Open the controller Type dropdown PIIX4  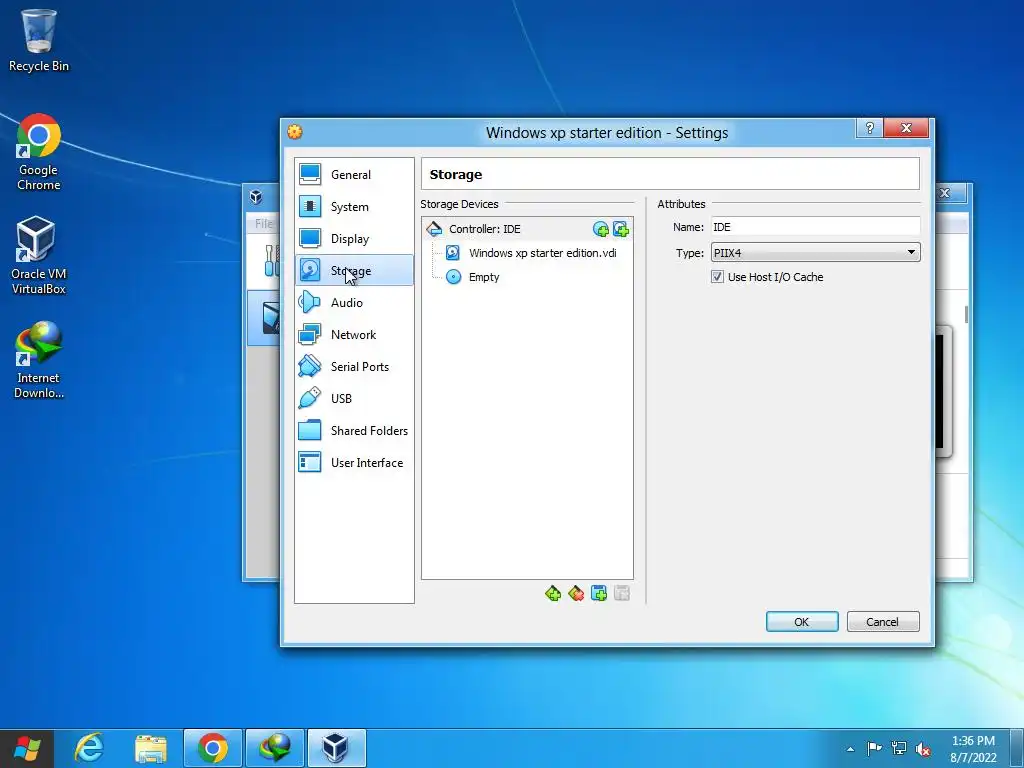click(x=815, y=253)
